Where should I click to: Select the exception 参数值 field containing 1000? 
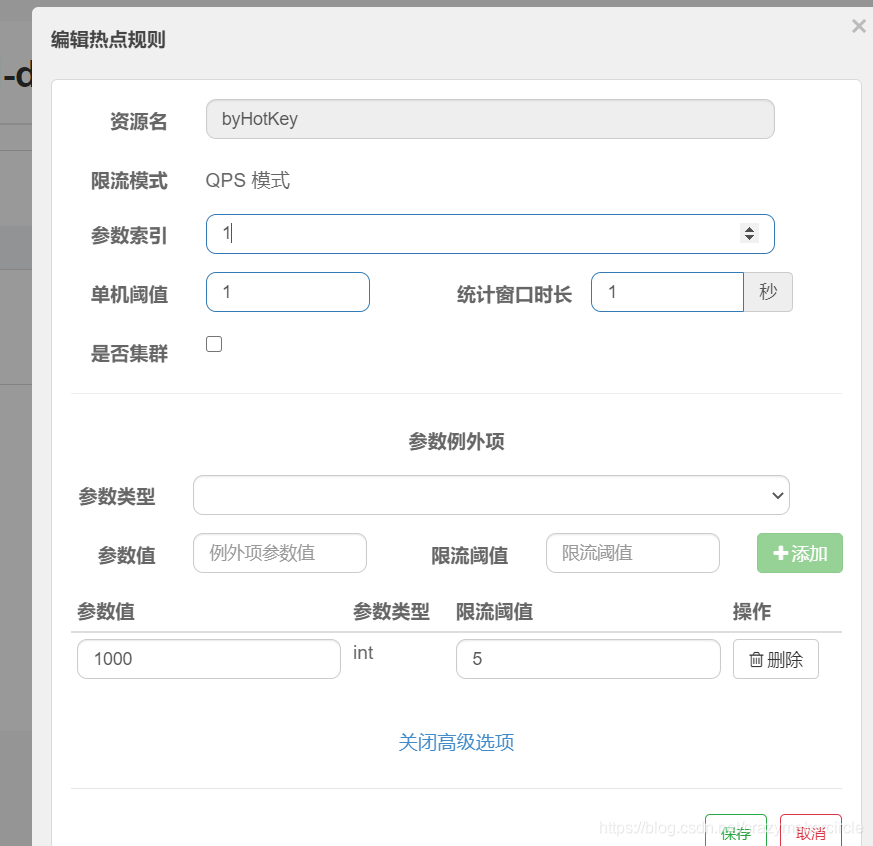pyautogui.click(x=208, y=658)
